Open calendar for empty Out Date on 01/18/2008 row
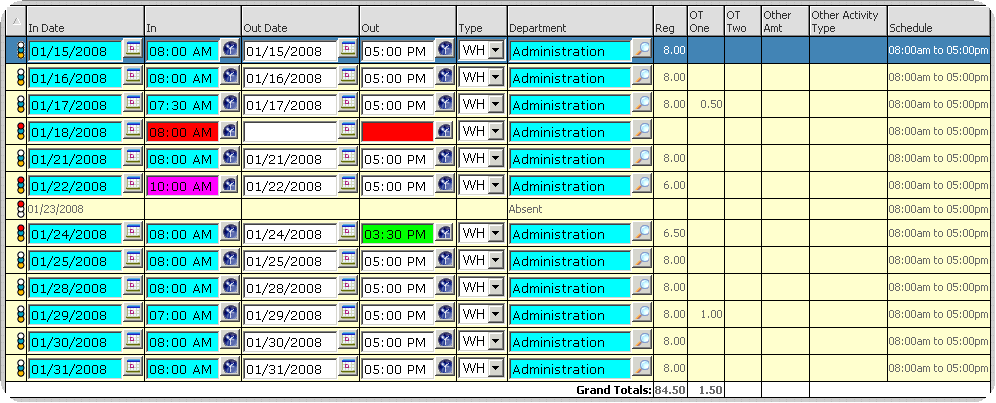996x403 pixels. click(x=348, y=131)
